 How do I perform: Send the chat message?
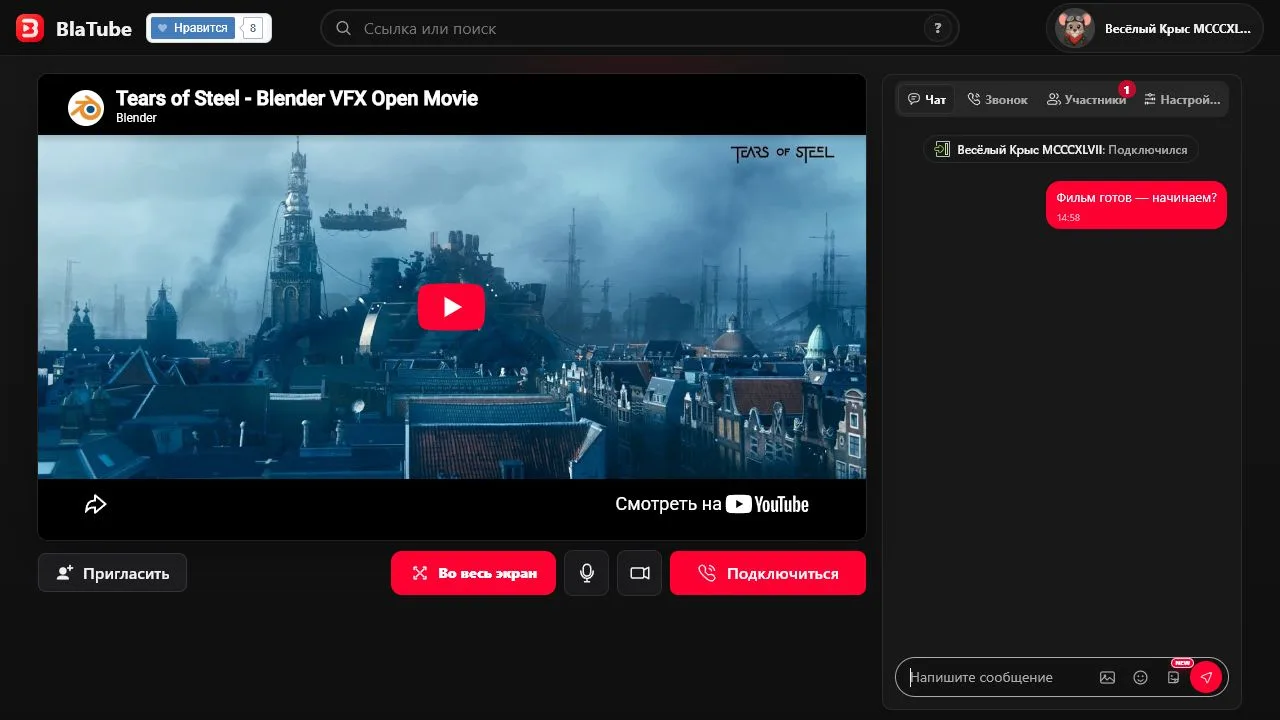coord(1206,677)
